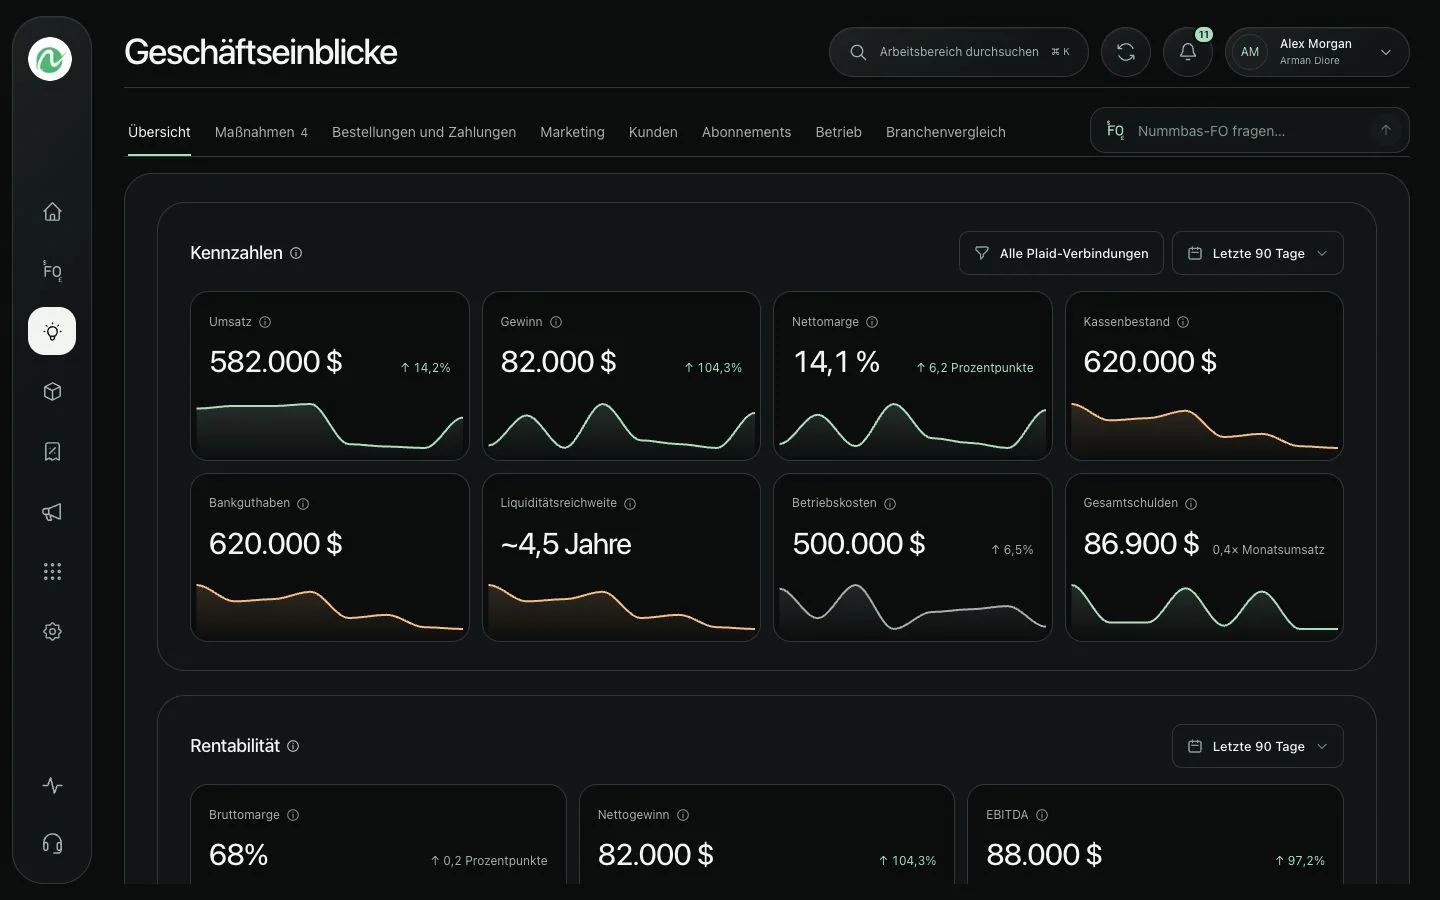Click the 86.900 $ Gesamtschulden value
Image resolution: width=1440 pixels, height=900 pixels.
click(x=1141, y=543)
